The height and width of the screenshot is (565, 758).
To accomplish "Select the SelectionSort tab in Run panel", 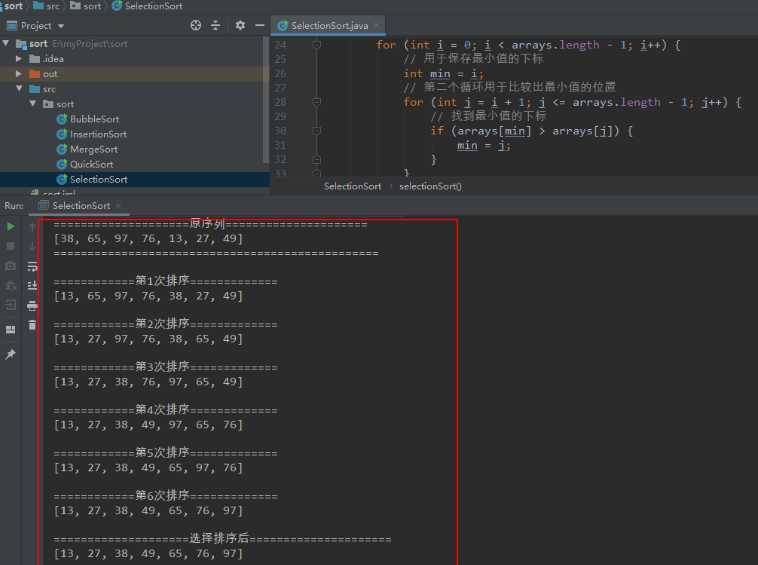I will (x=80, y=205).
